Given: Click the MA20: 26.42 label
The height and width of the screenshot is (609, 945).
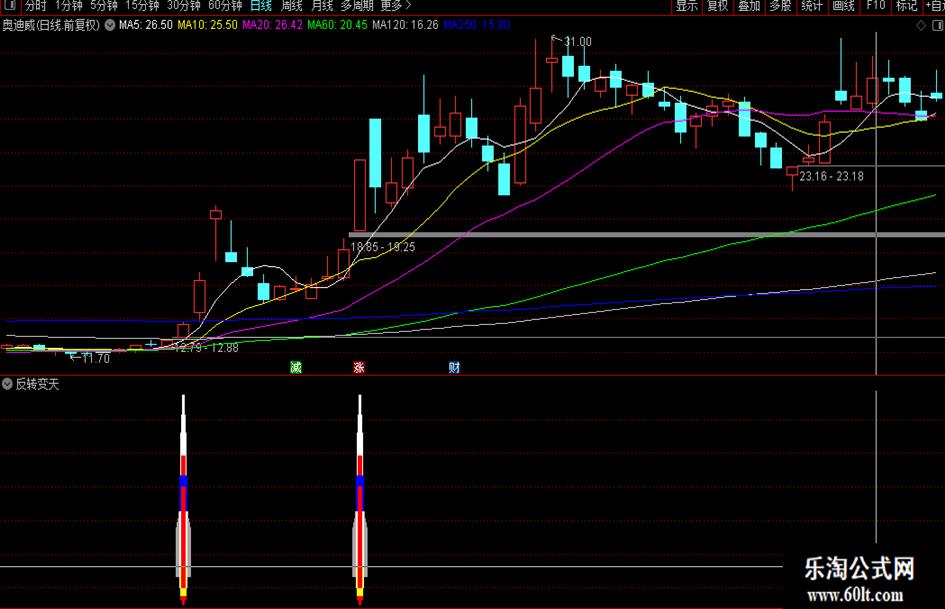Looking at the screenshot, I should (x=272, y=25).
